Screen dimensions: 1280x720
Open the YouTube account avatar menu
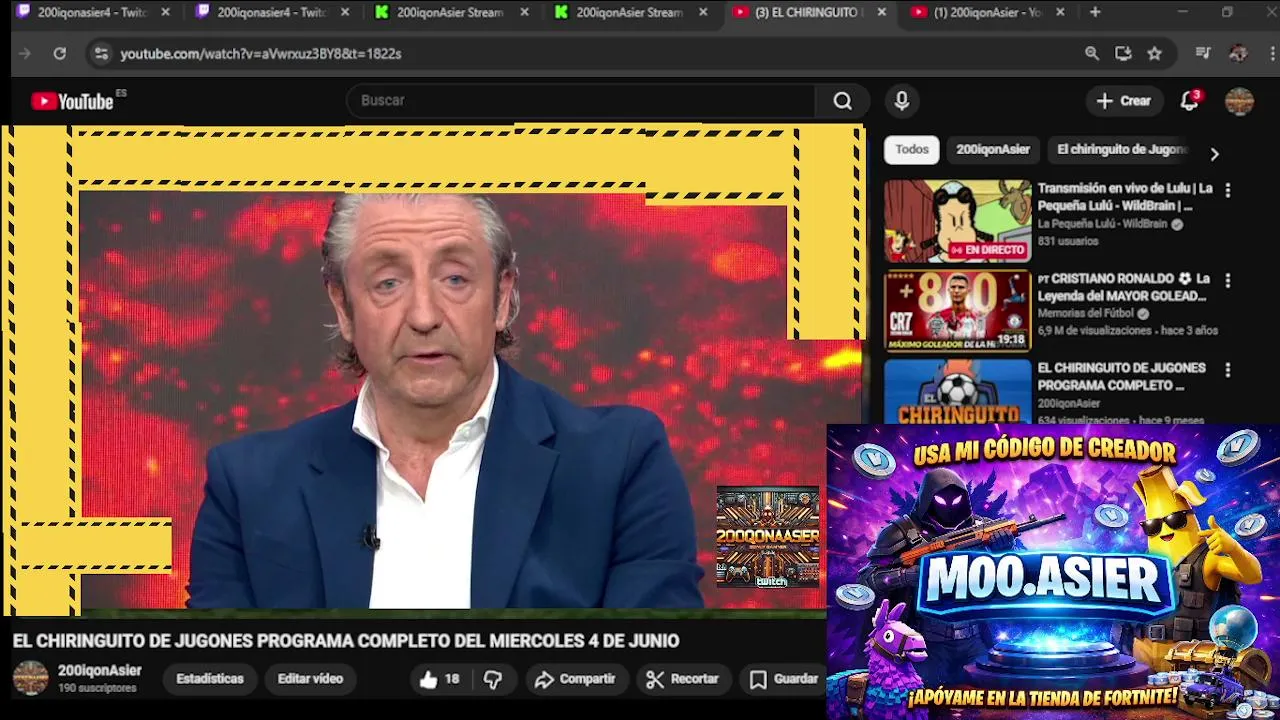(1239, 101)
